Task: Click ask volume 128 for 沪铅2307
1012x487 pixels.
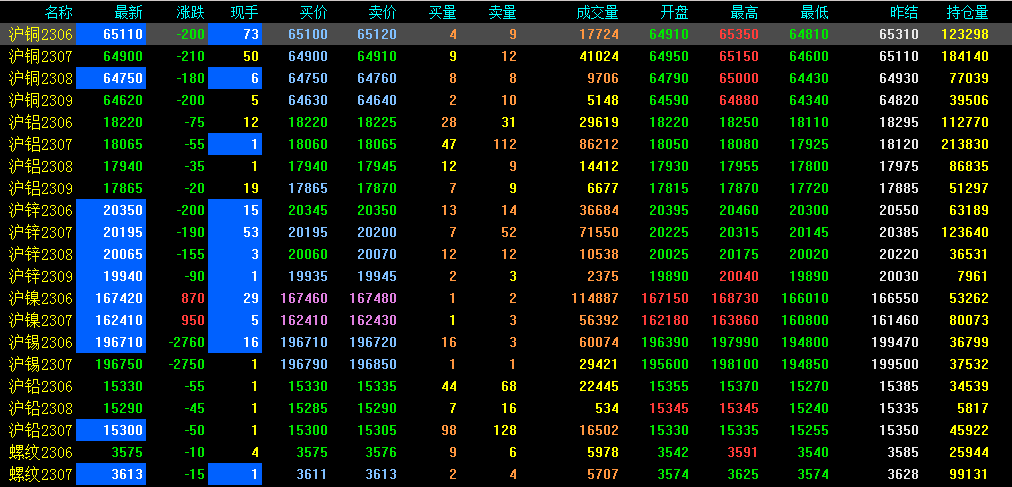Action: coord(505,431)
